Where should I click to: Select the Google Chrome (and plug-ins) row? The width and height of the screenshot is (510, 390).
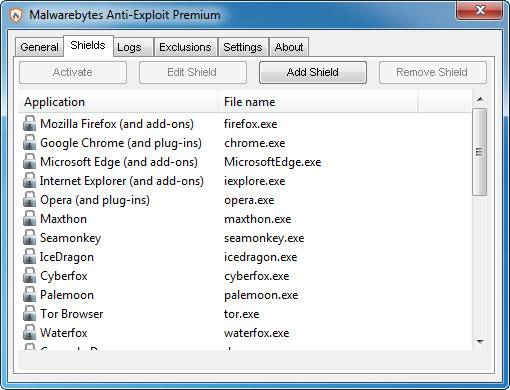coord(245,143)
